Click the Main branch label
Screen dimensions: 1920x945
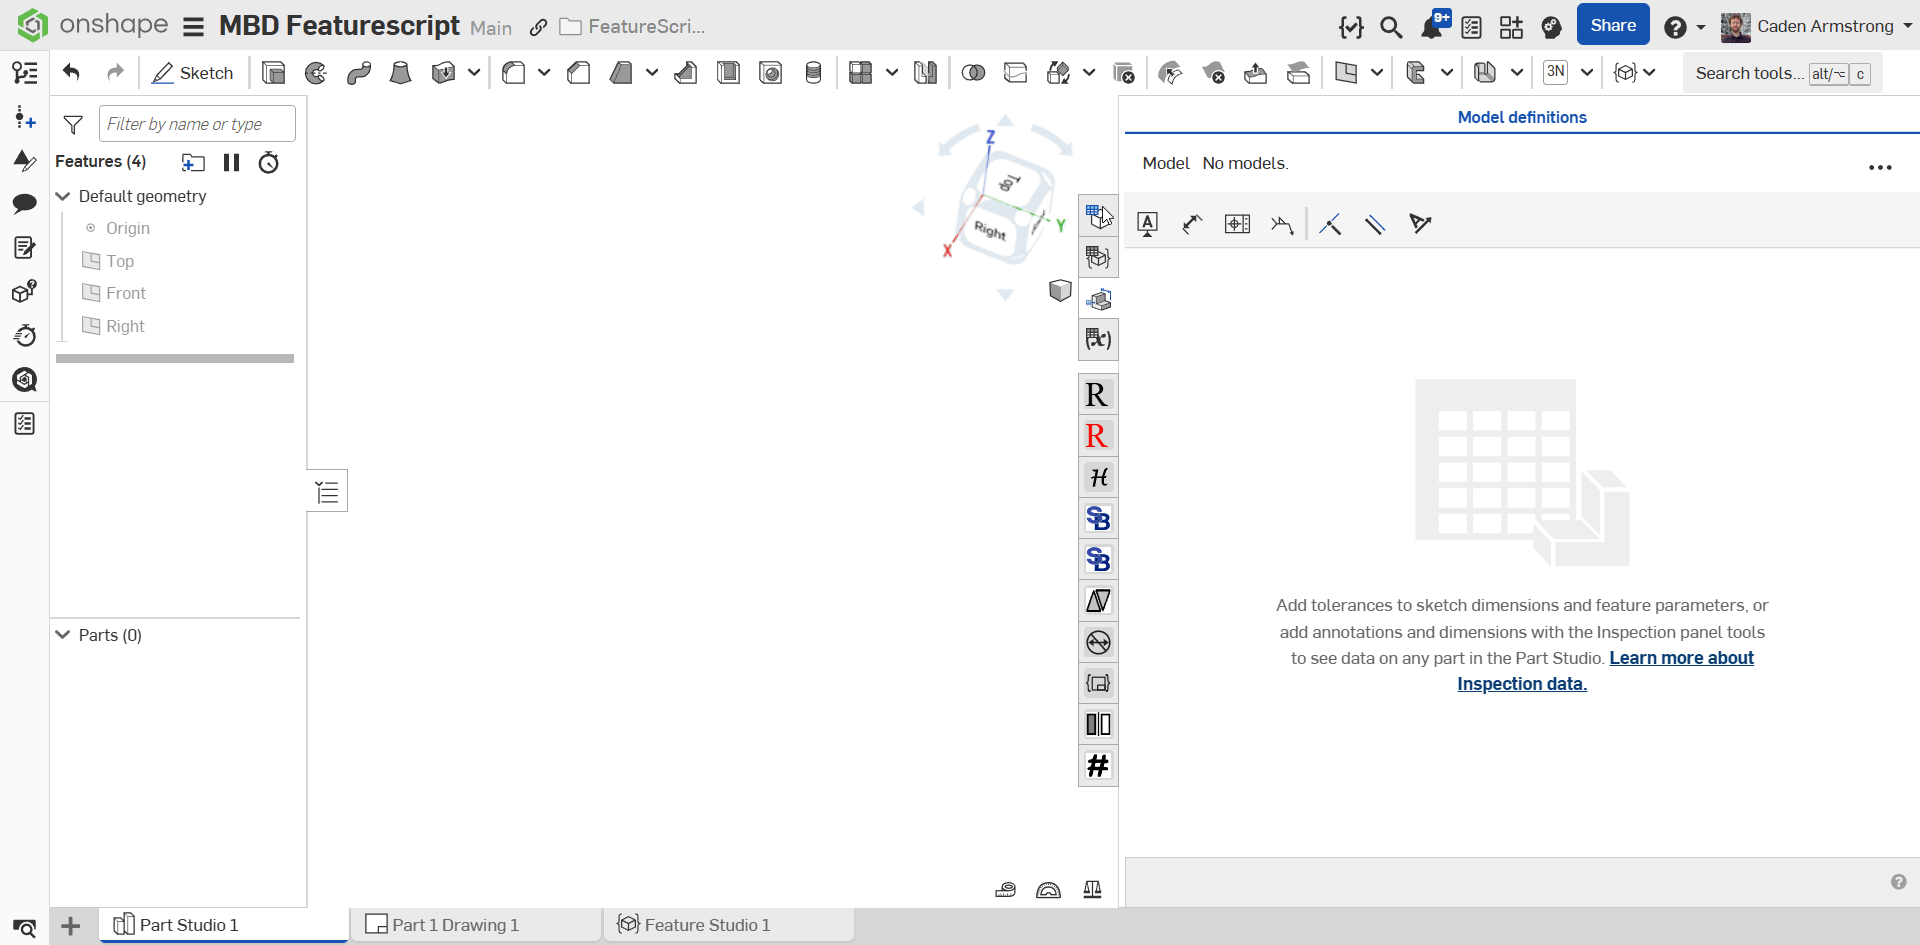point(491,28)
